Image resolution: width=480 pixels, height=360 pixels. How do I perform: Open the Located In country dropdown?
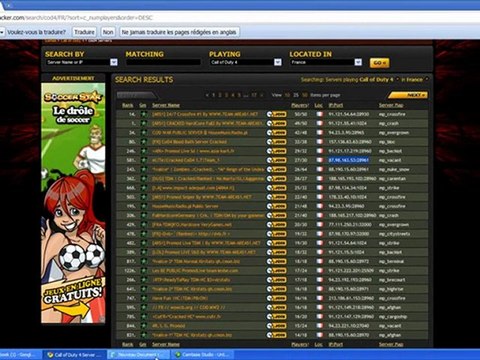point(326,62)
